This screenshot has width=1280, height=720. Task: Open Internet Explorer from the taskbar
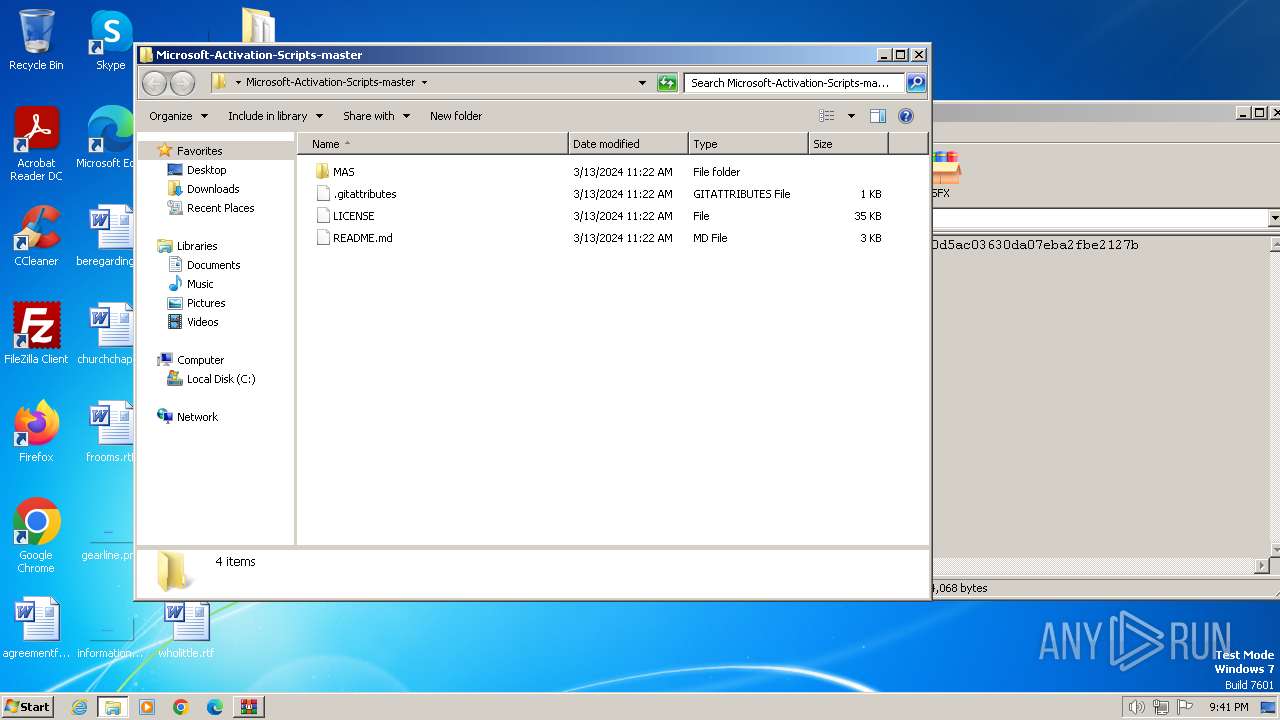point(79,707)
